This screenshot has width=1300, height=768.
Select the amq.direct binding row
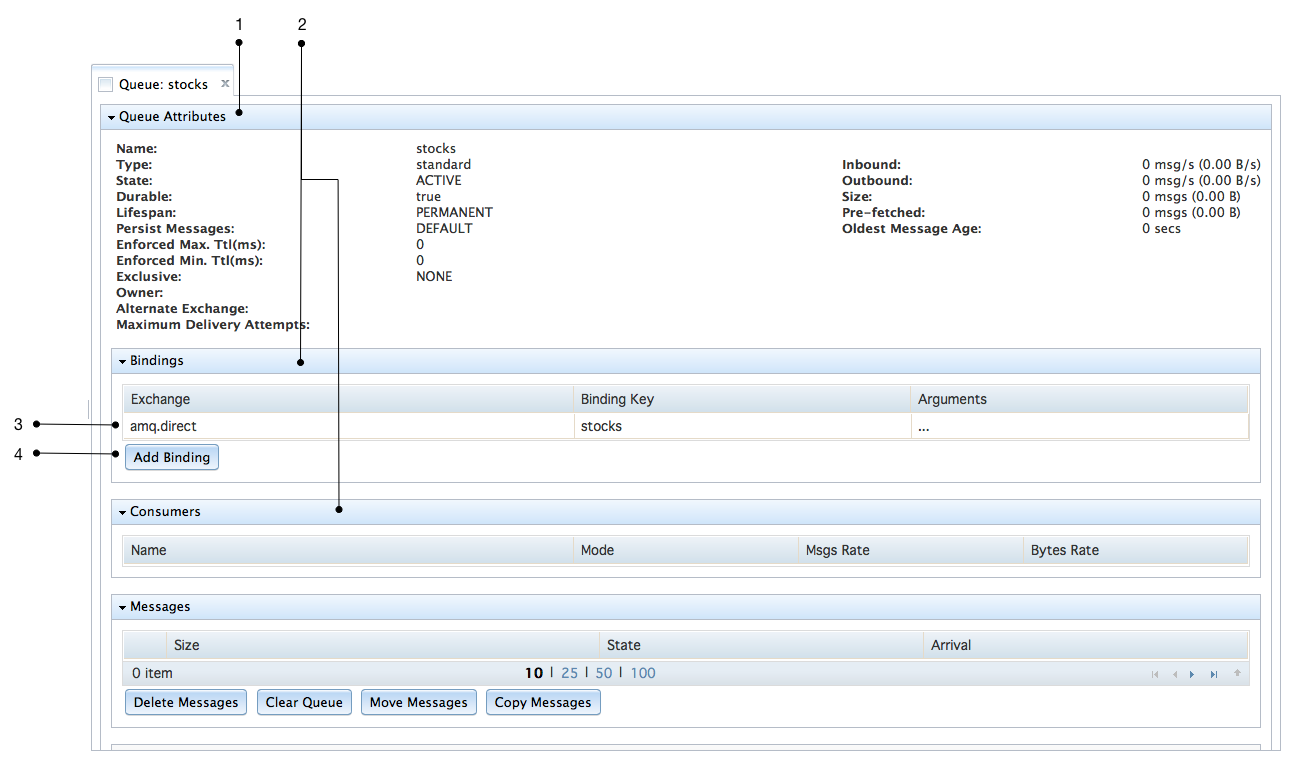(350, 426)
